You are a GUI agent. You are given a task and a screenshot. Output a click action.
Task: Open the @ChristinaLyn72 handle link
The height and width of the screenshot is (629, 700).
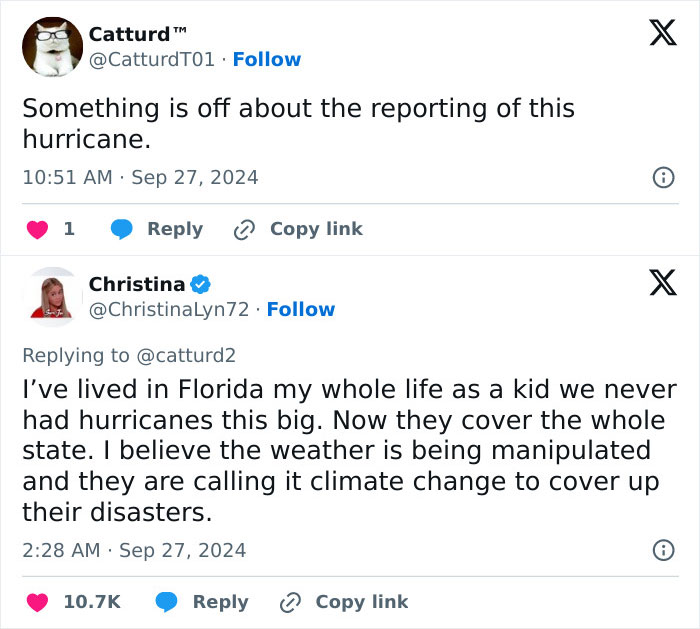pyautogui.click(x=169, y=310)
